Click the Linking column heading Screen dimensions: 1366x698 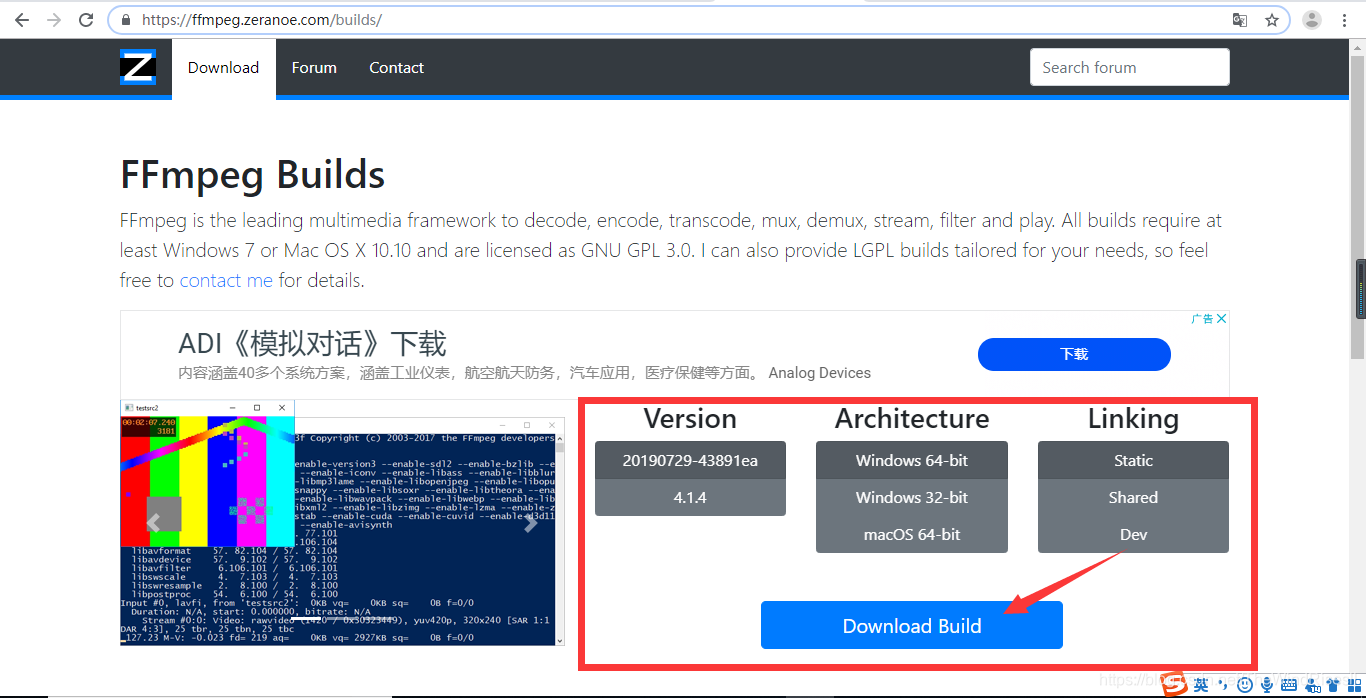click(x=1133, y=418)
